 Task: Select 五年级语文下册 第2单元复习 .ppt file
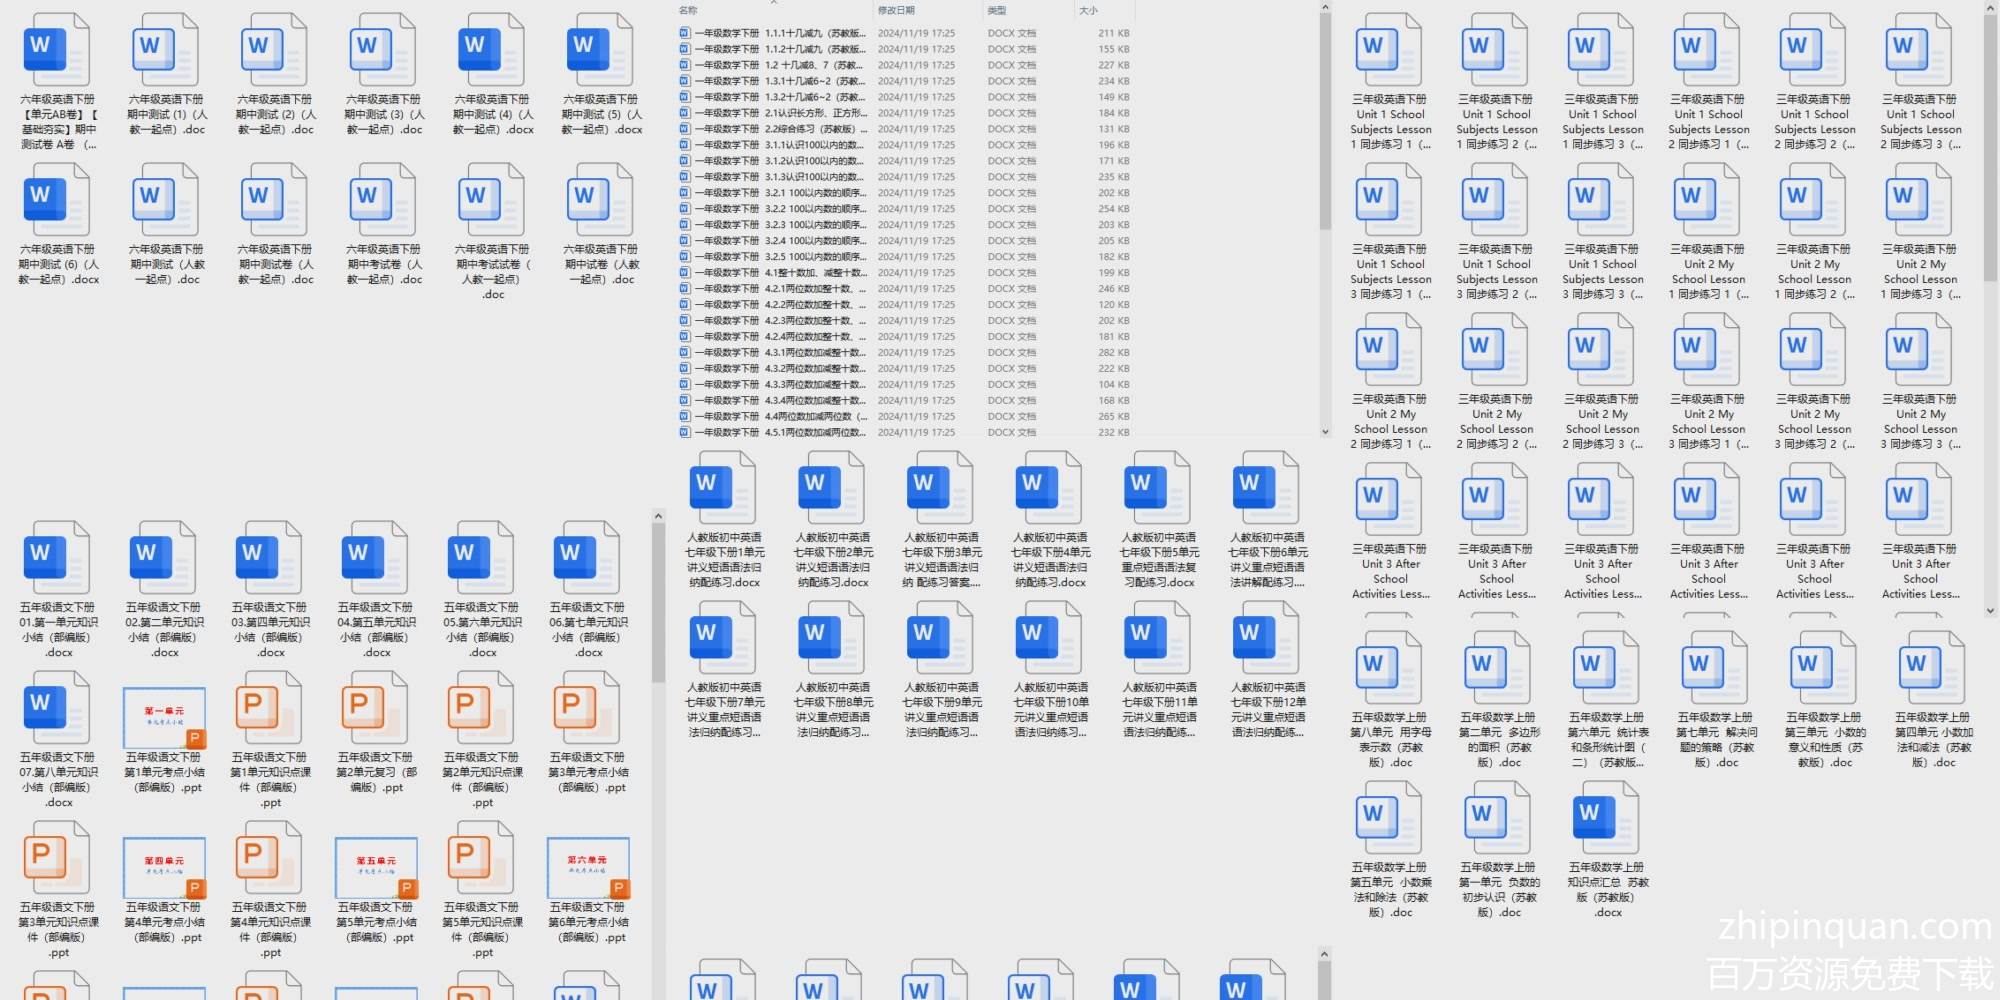(x=376, y=733)
